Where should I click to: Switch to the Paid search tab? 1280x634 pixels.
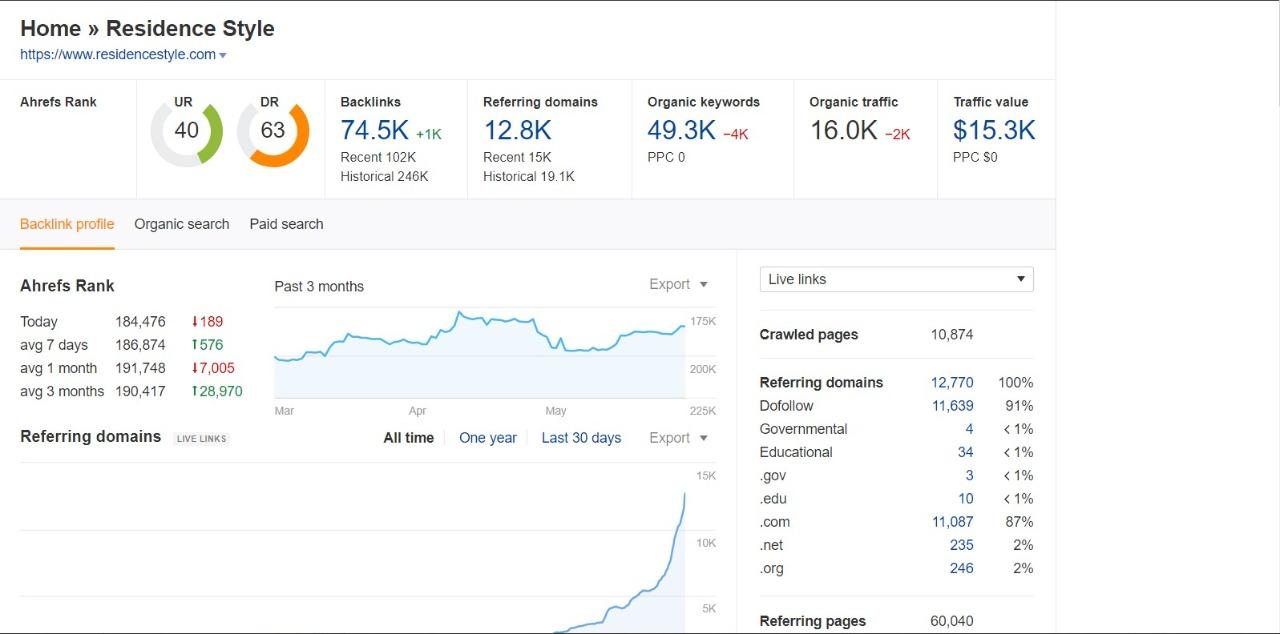coord(286,223)
